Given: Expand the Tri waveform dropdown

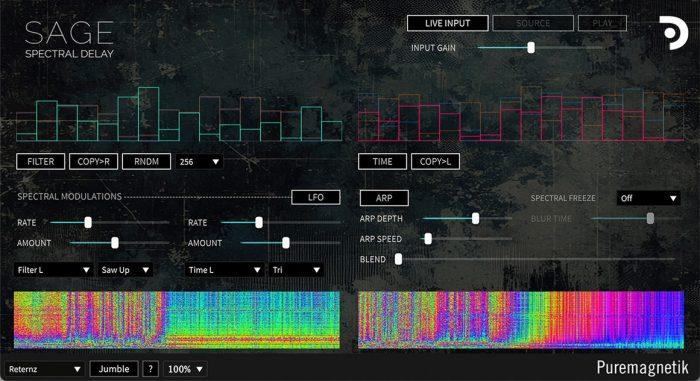Looking at the screenshot, I should point(296,270).
